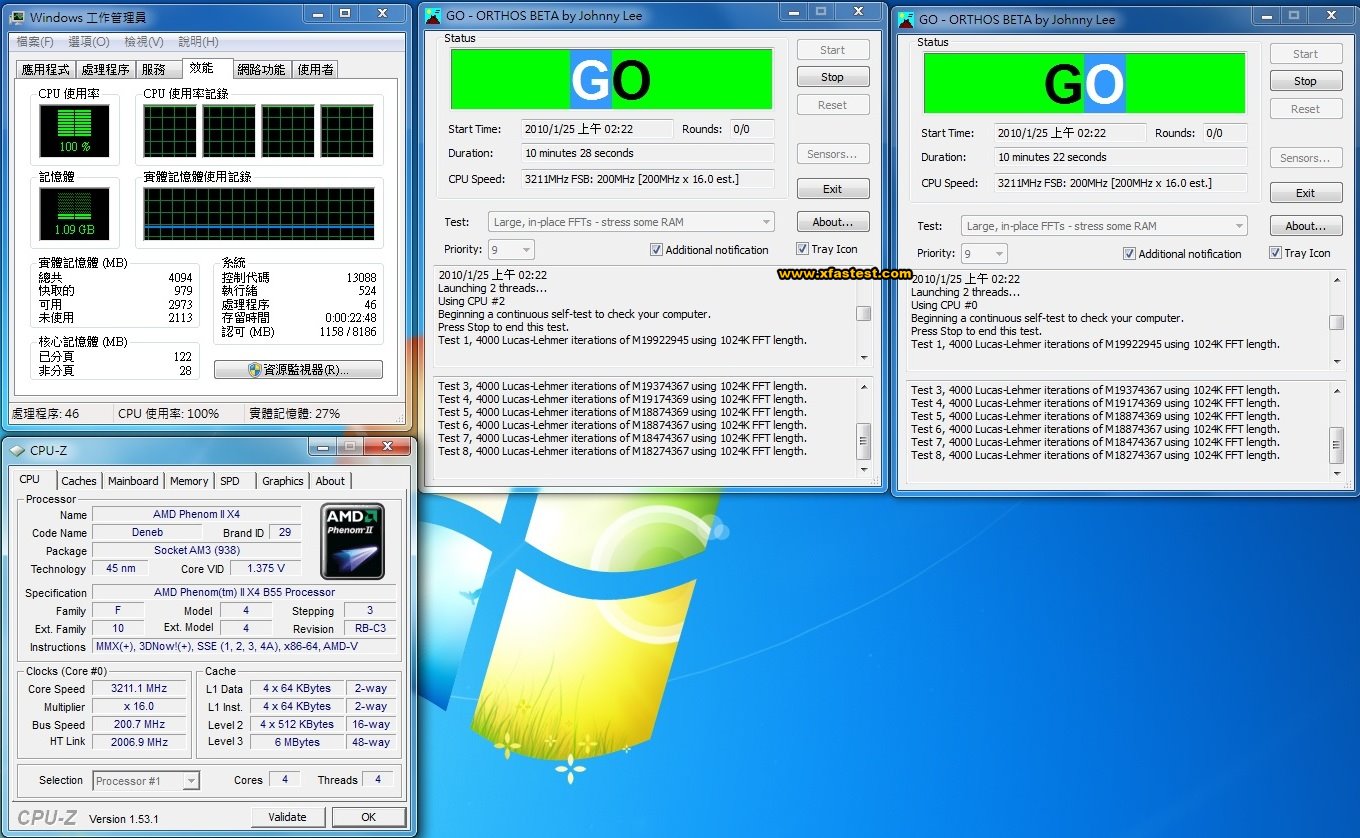Click the Start Time field in left ORTHOS window
The image size is (1360, 838).
pos(597,129)
